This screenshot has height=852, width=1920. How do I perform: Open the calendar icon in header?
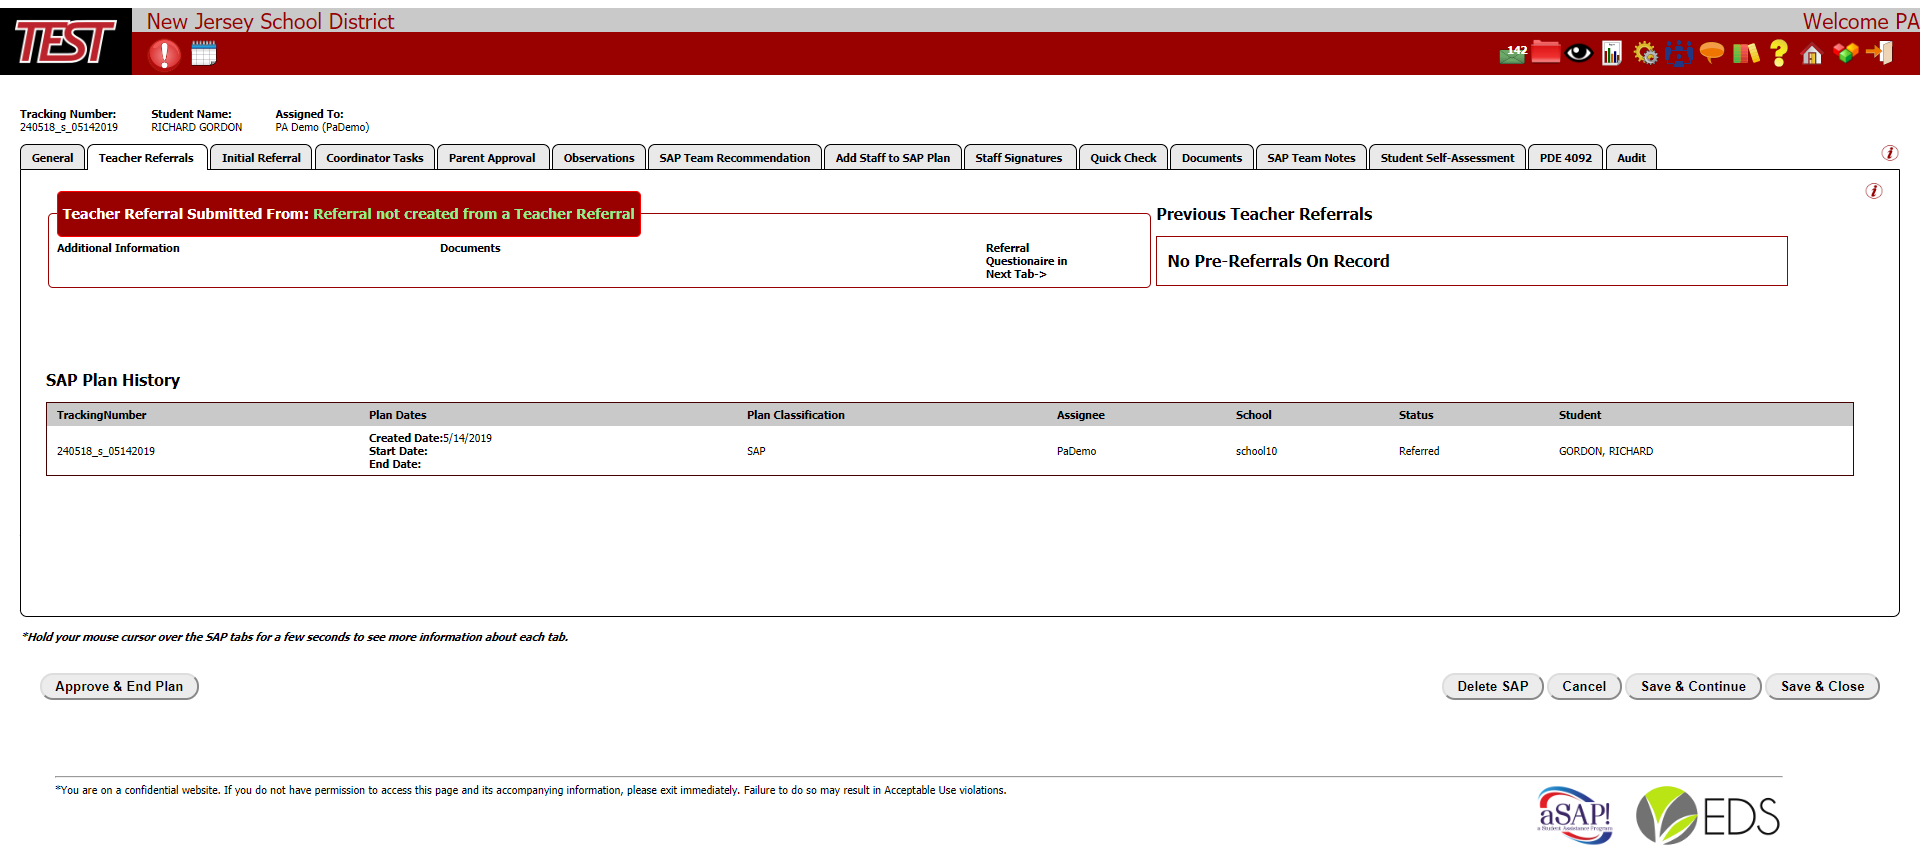click(204, 53)
